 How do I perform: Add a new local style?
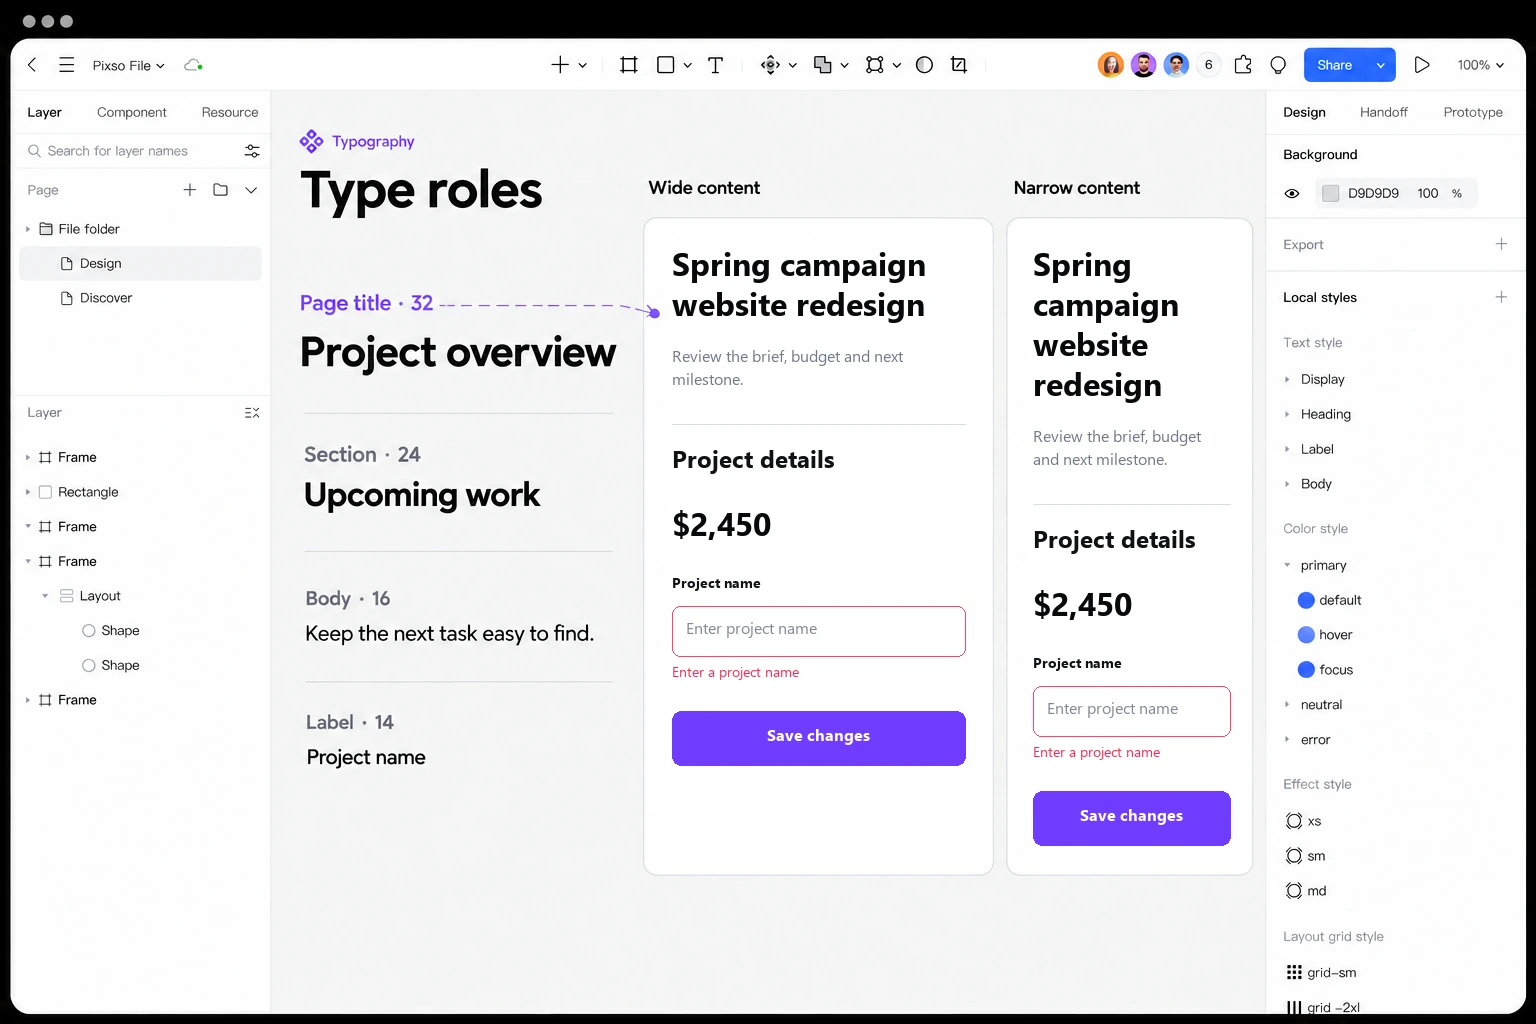(1501, 297)
